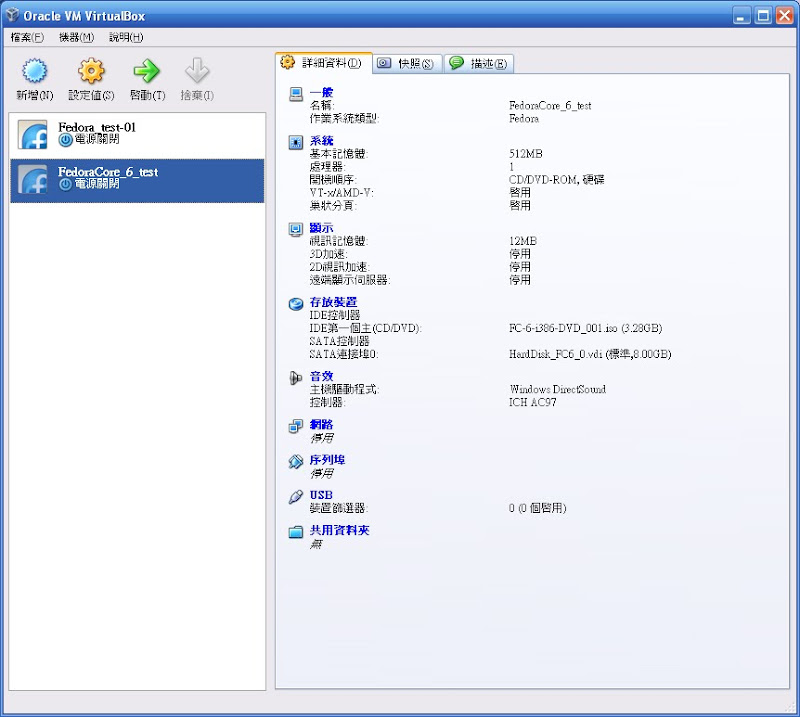Maximize the VirtualBox window
This screenshot has height=717, width=800.
[763, 15]
